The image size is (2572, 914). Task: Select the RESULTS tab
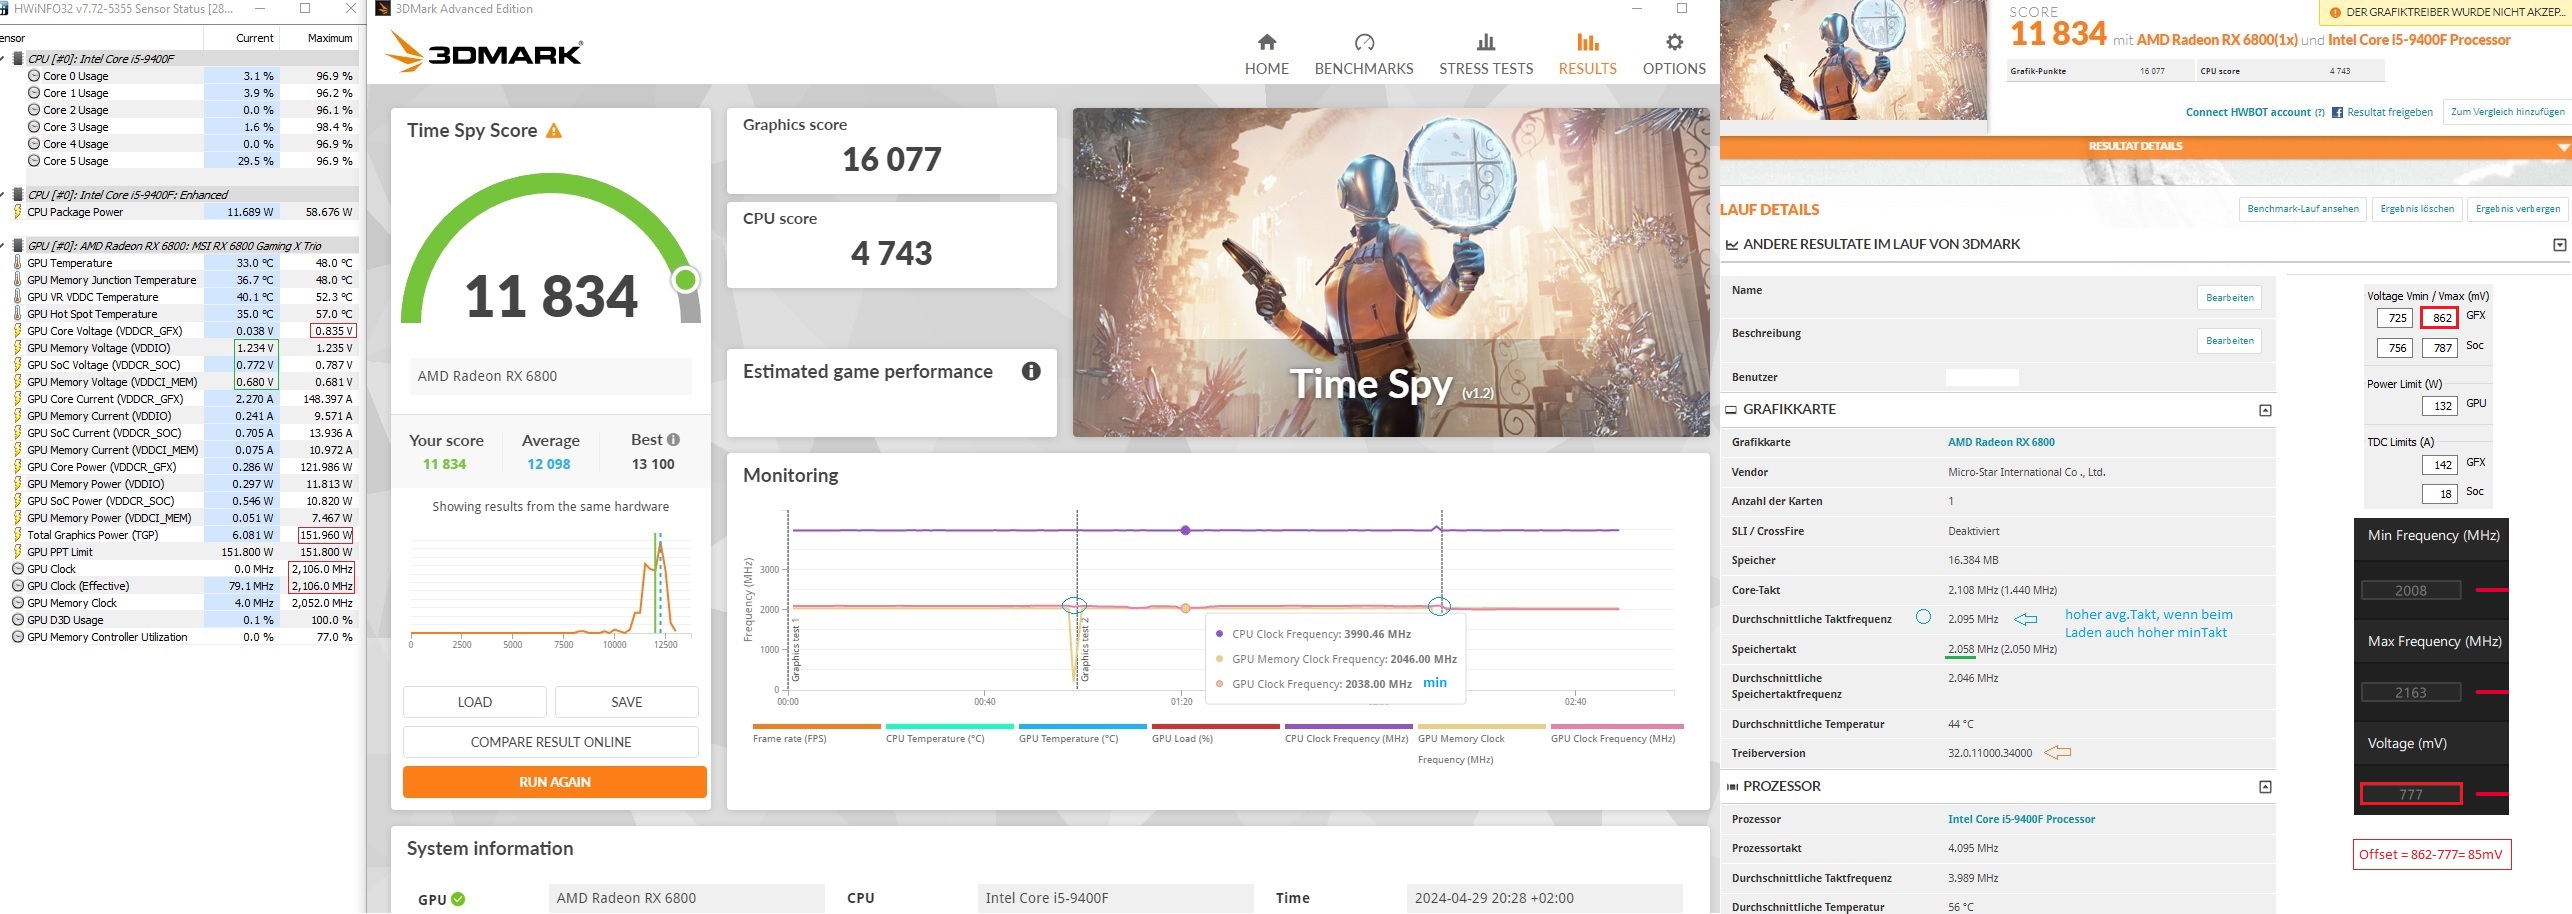(1588, 55)
